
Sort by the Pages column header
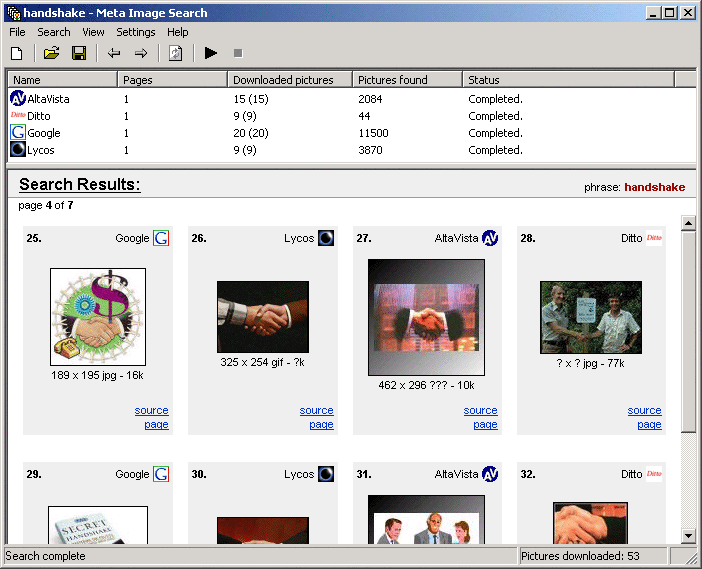172,80
